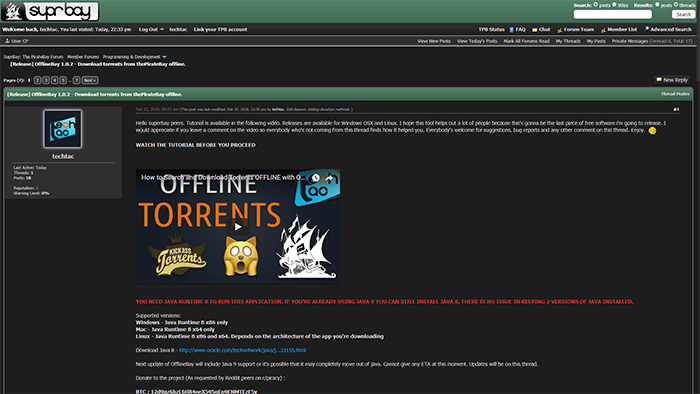Click the green Log Out arrow icon
The height and width of the screenshot is (394, 700).
(x=162, y=29)
